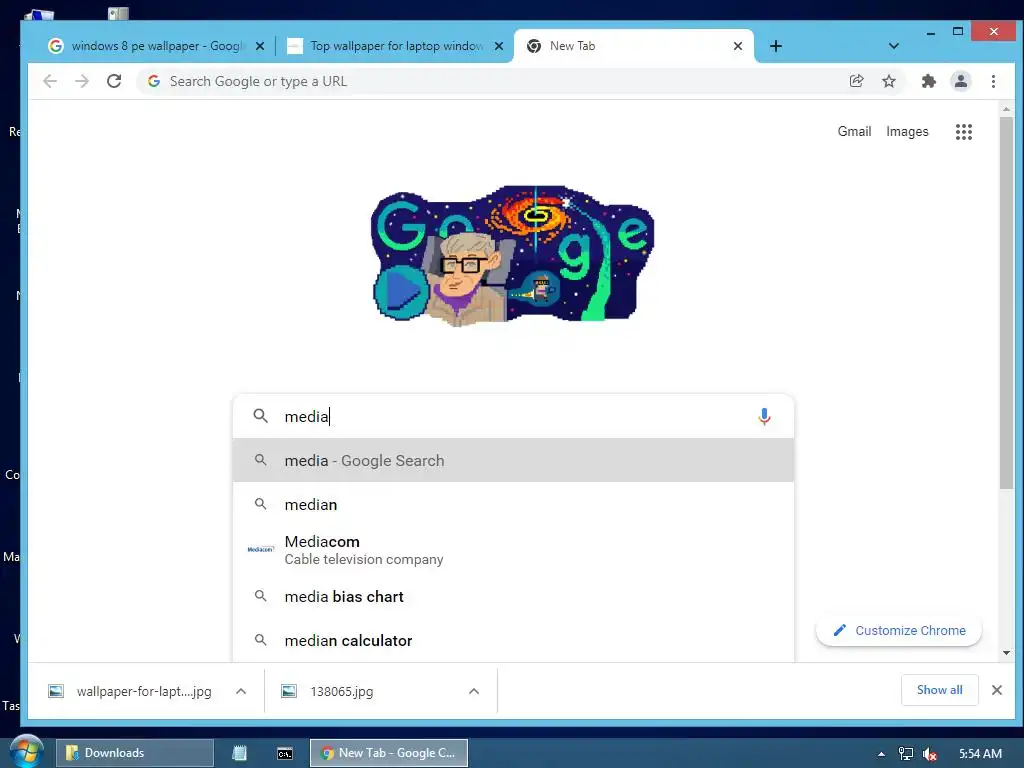Open the Chrome three-dot menu
The height and width of the screenshot is (768, 1024).
993,81
